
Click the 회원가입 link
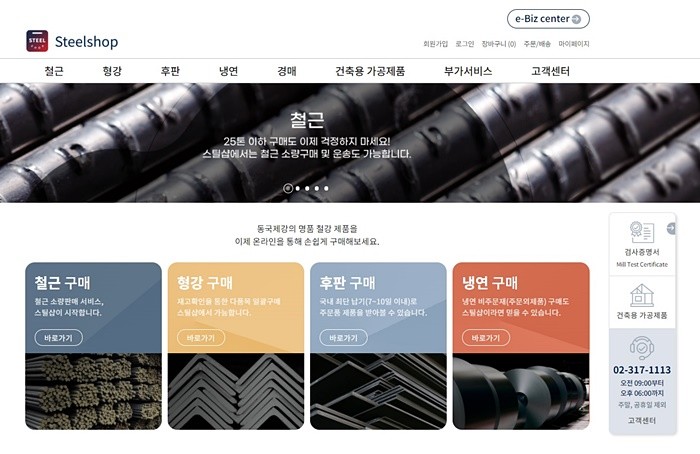(x=435, y=44)
